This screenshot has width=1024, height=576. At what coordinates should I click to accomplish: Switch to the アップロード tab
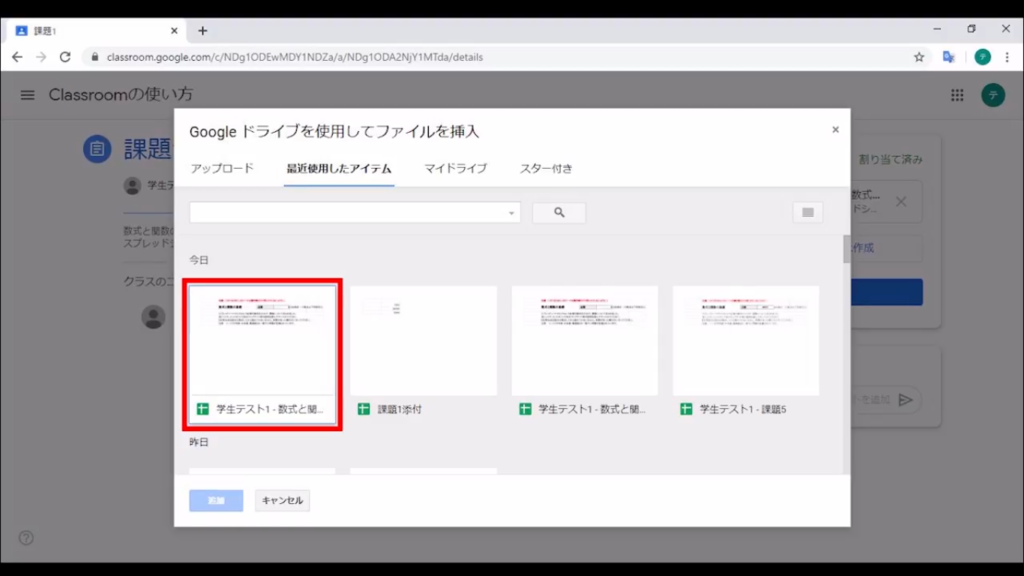(222, 168)
